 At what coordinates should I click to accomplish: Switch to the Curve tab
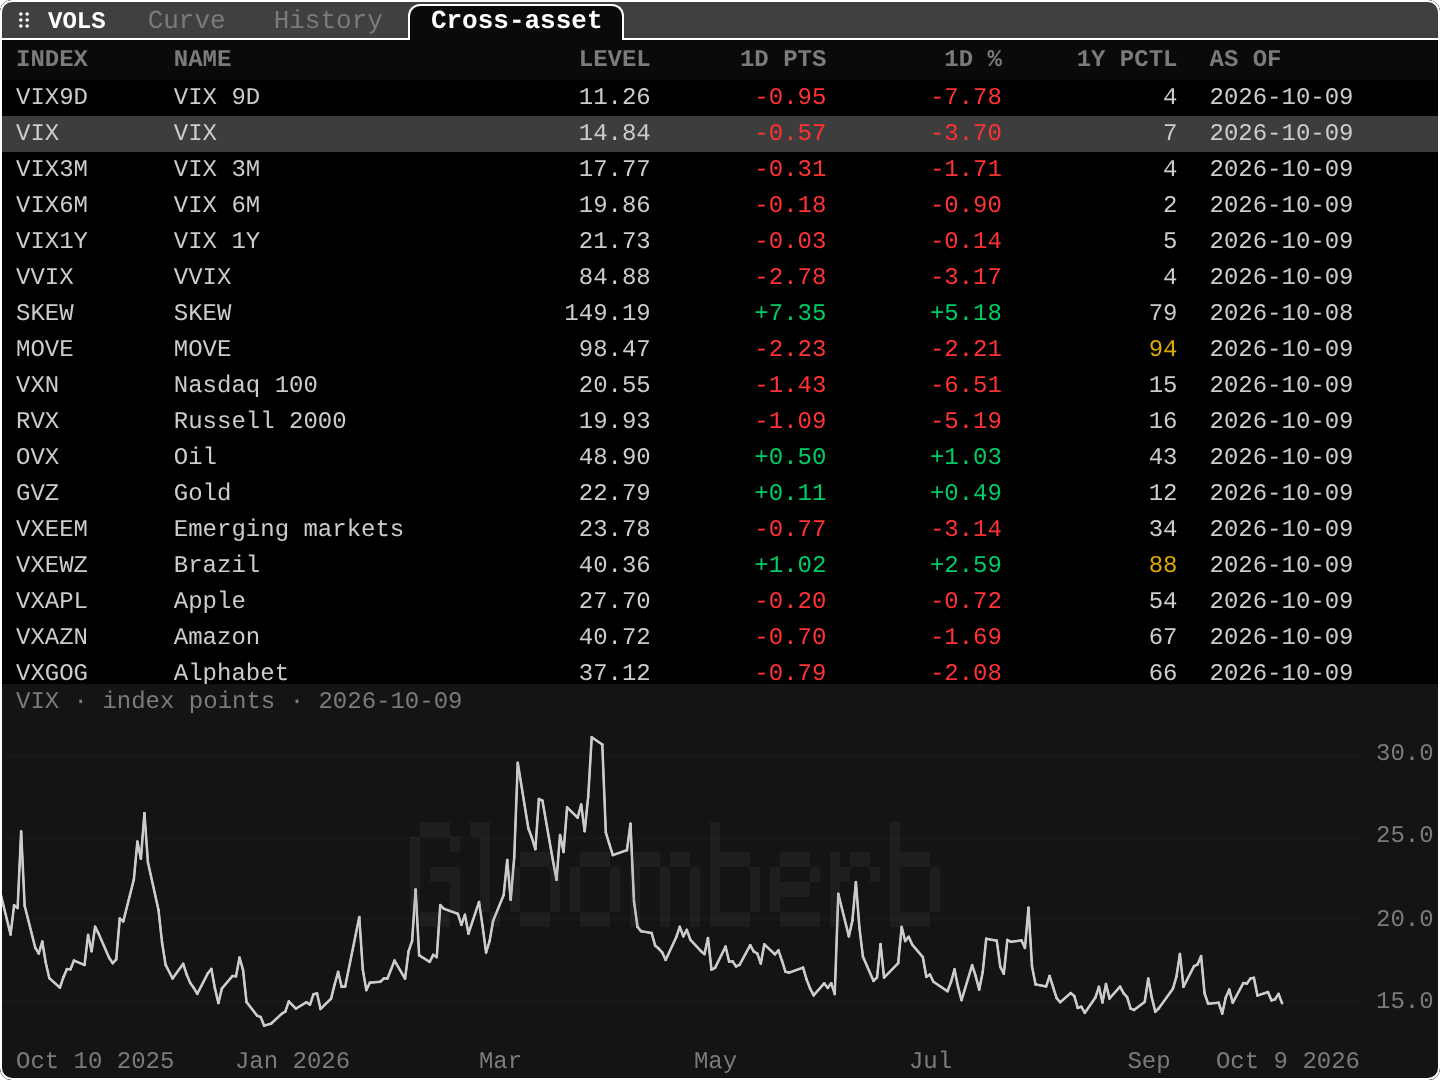point(186,20)
